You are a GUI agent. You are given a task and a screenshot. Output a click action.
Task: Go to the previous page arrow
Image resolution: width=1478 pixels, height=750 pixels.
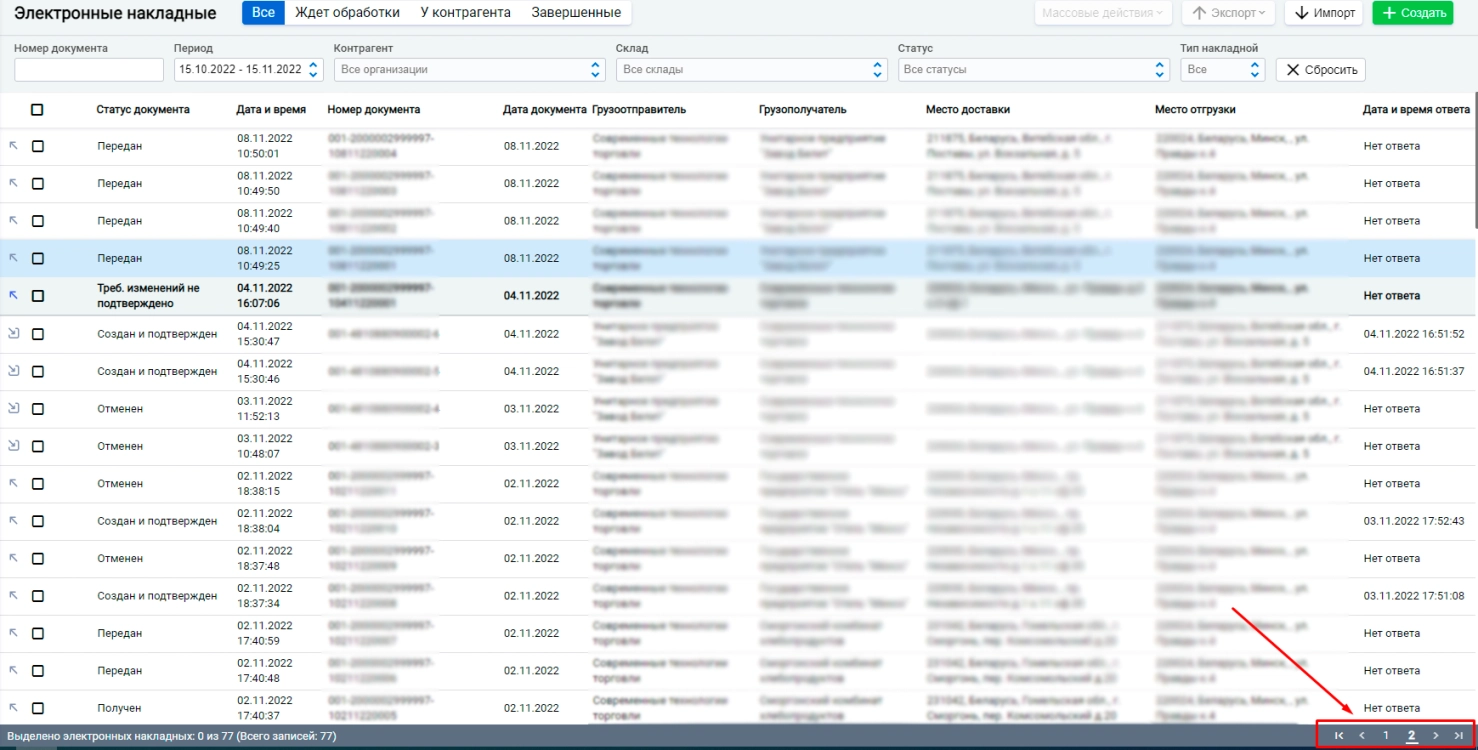1362,736
